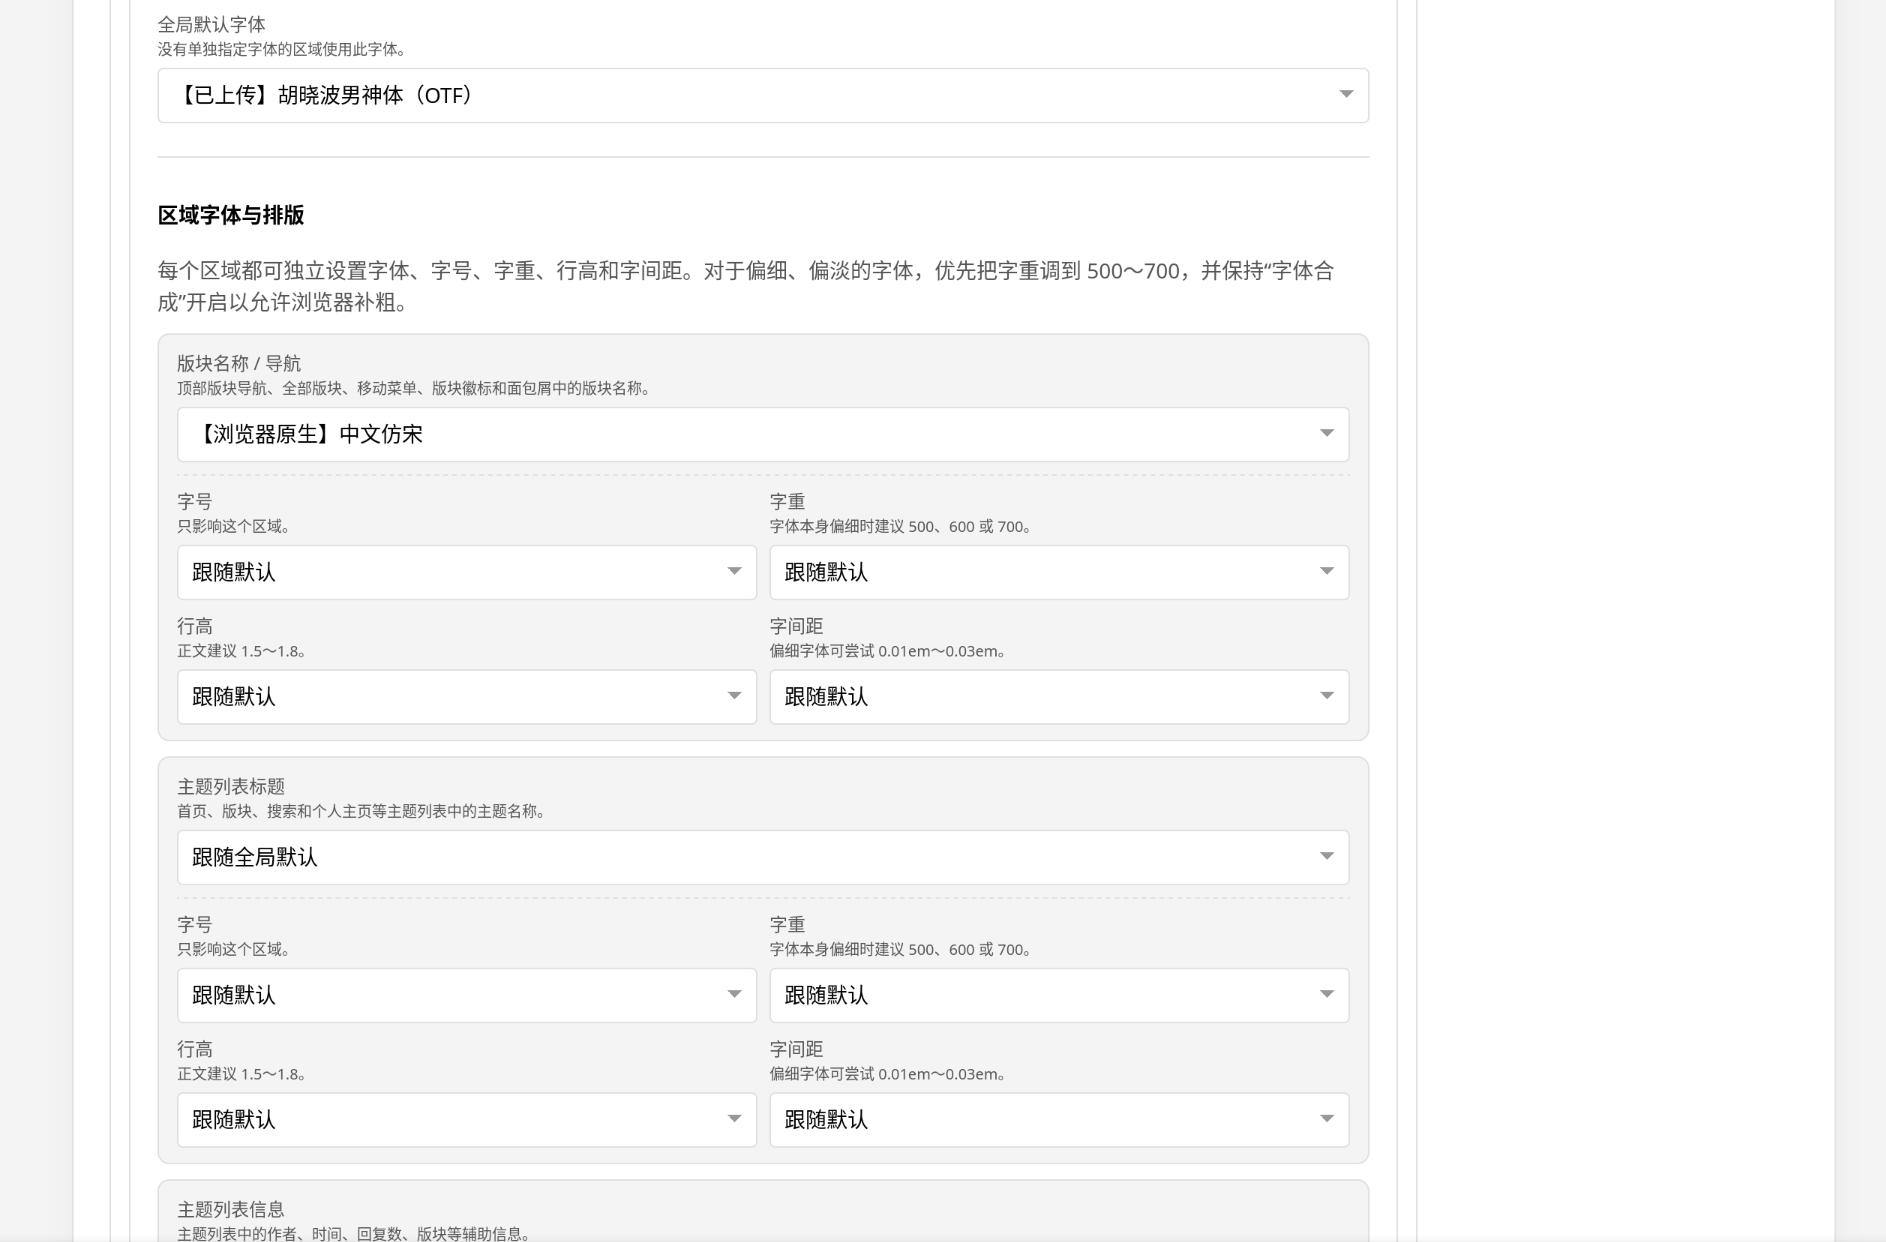Click 只影响这个区域 hint in 版块名称 / 导航 section
This screenshot has height=1242, width=1886.
pos(234,526)
